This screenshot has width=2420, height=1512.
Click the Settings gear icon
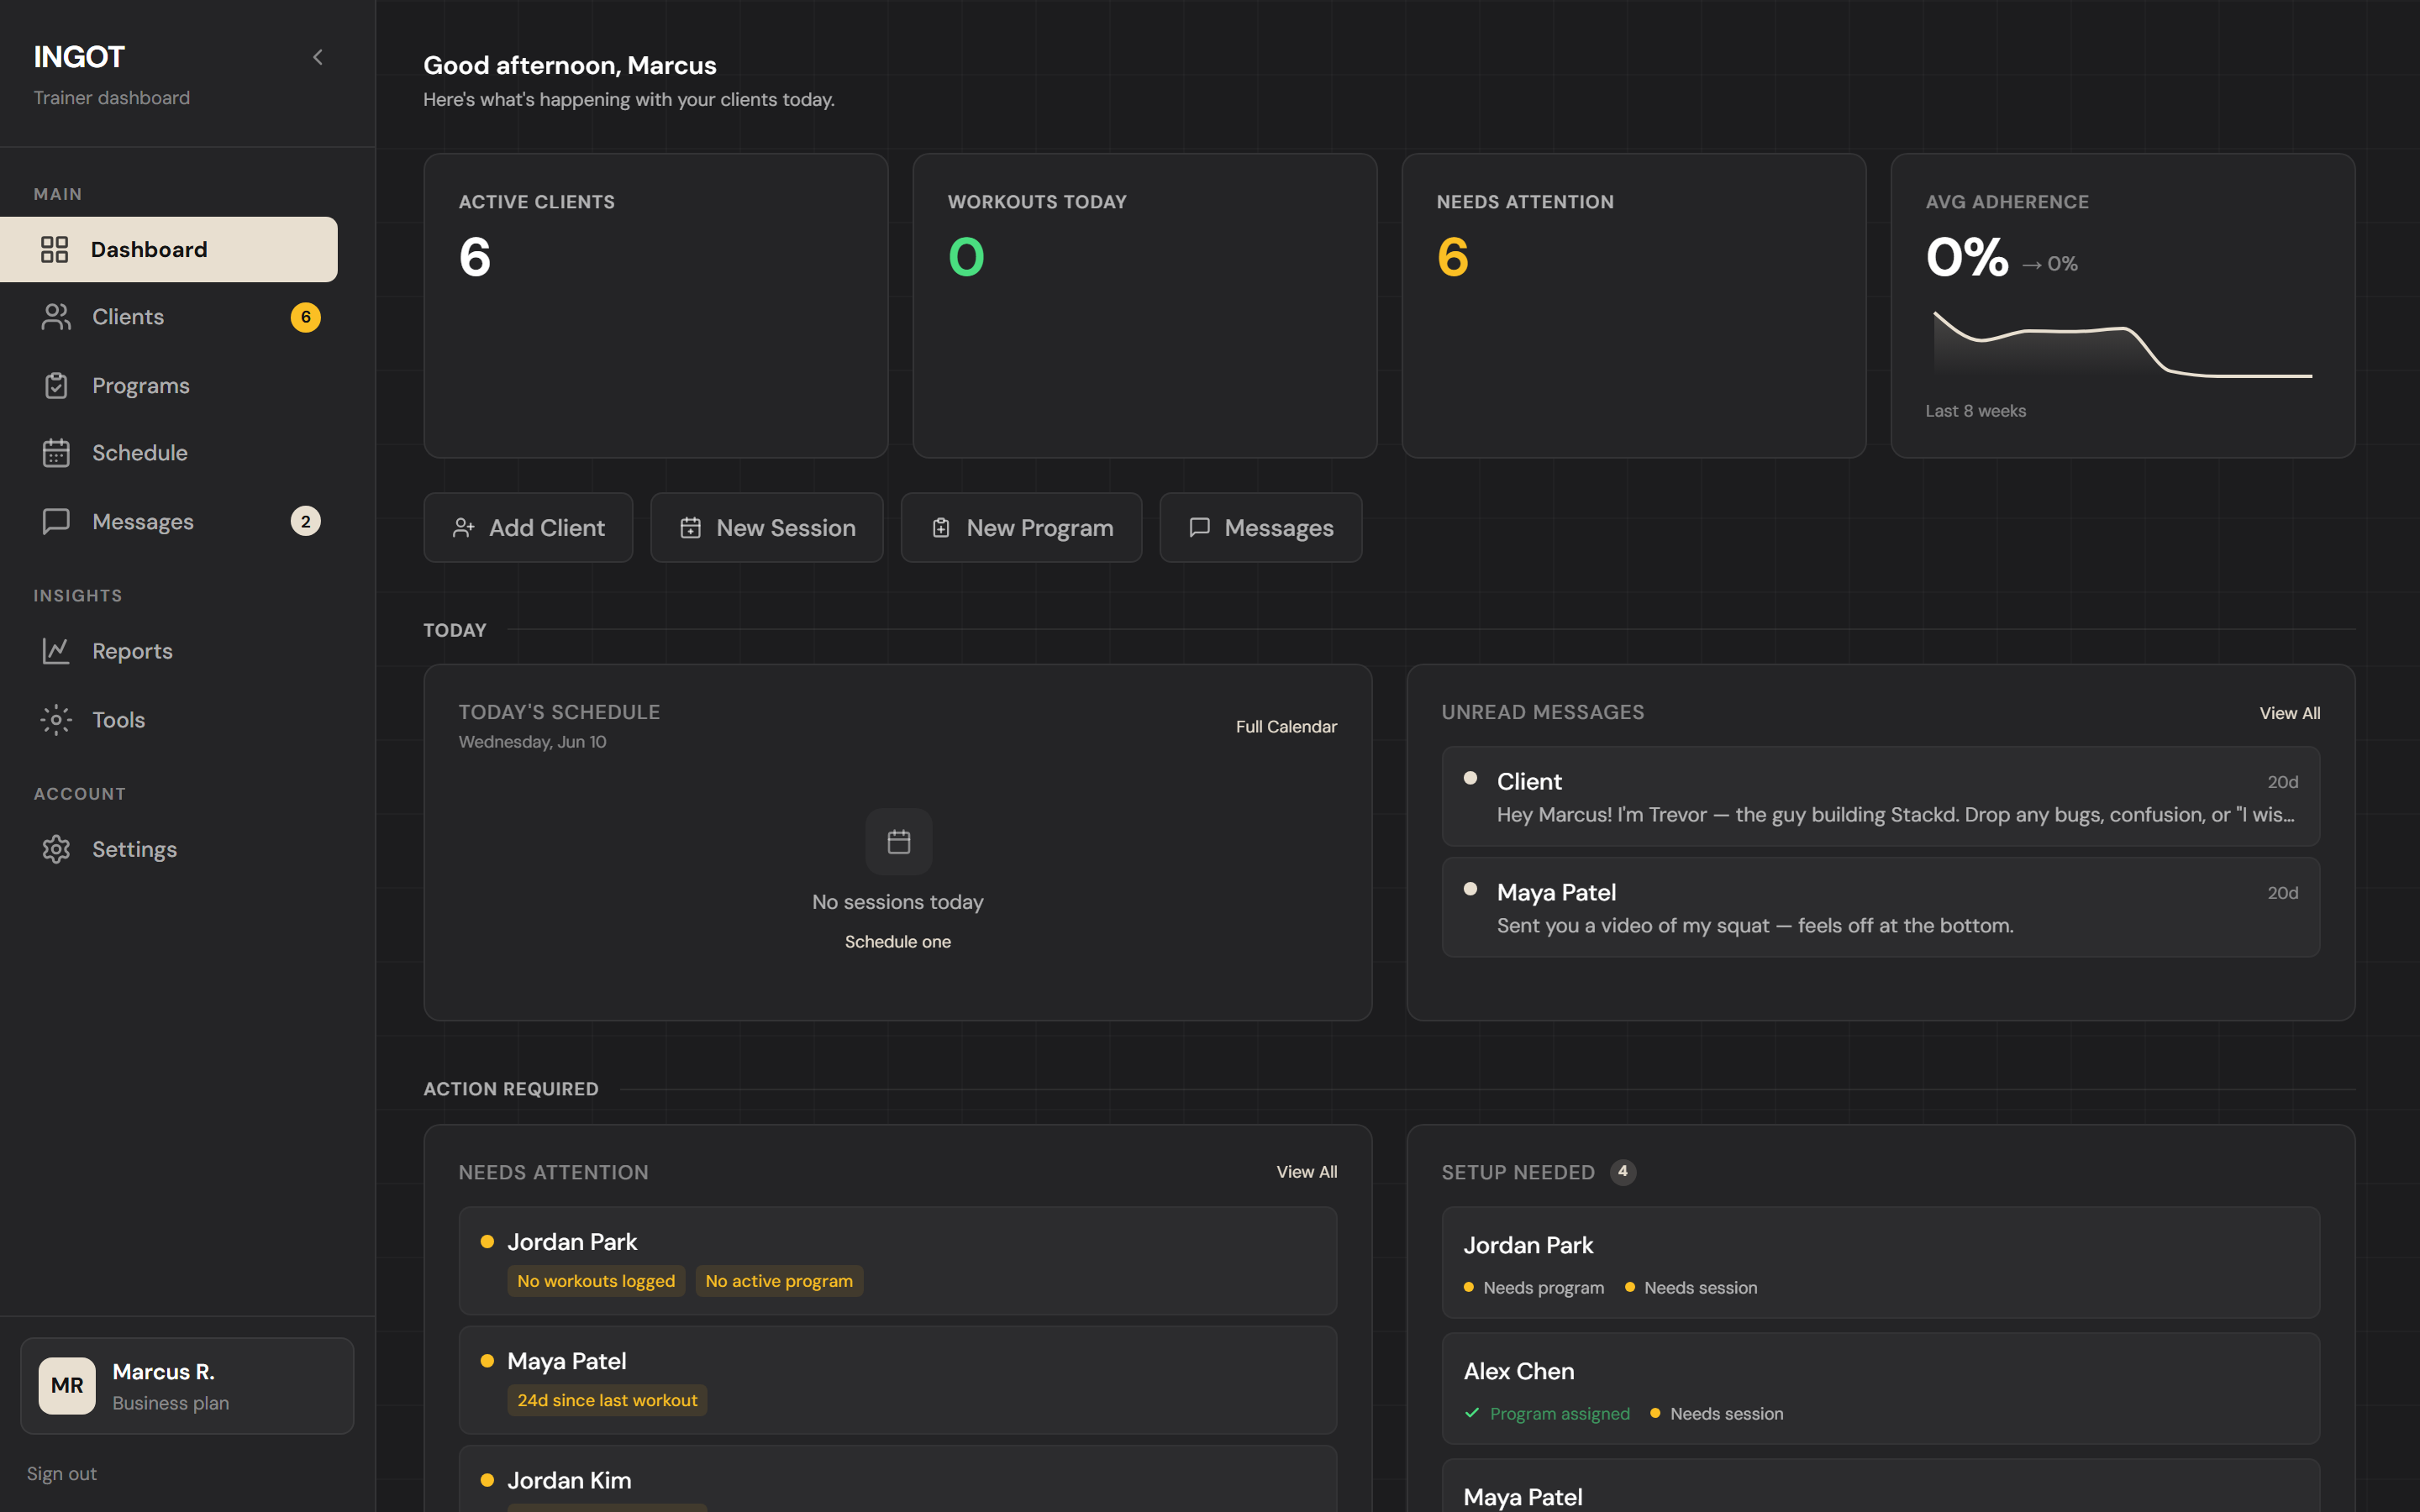[x=56, y=849]
